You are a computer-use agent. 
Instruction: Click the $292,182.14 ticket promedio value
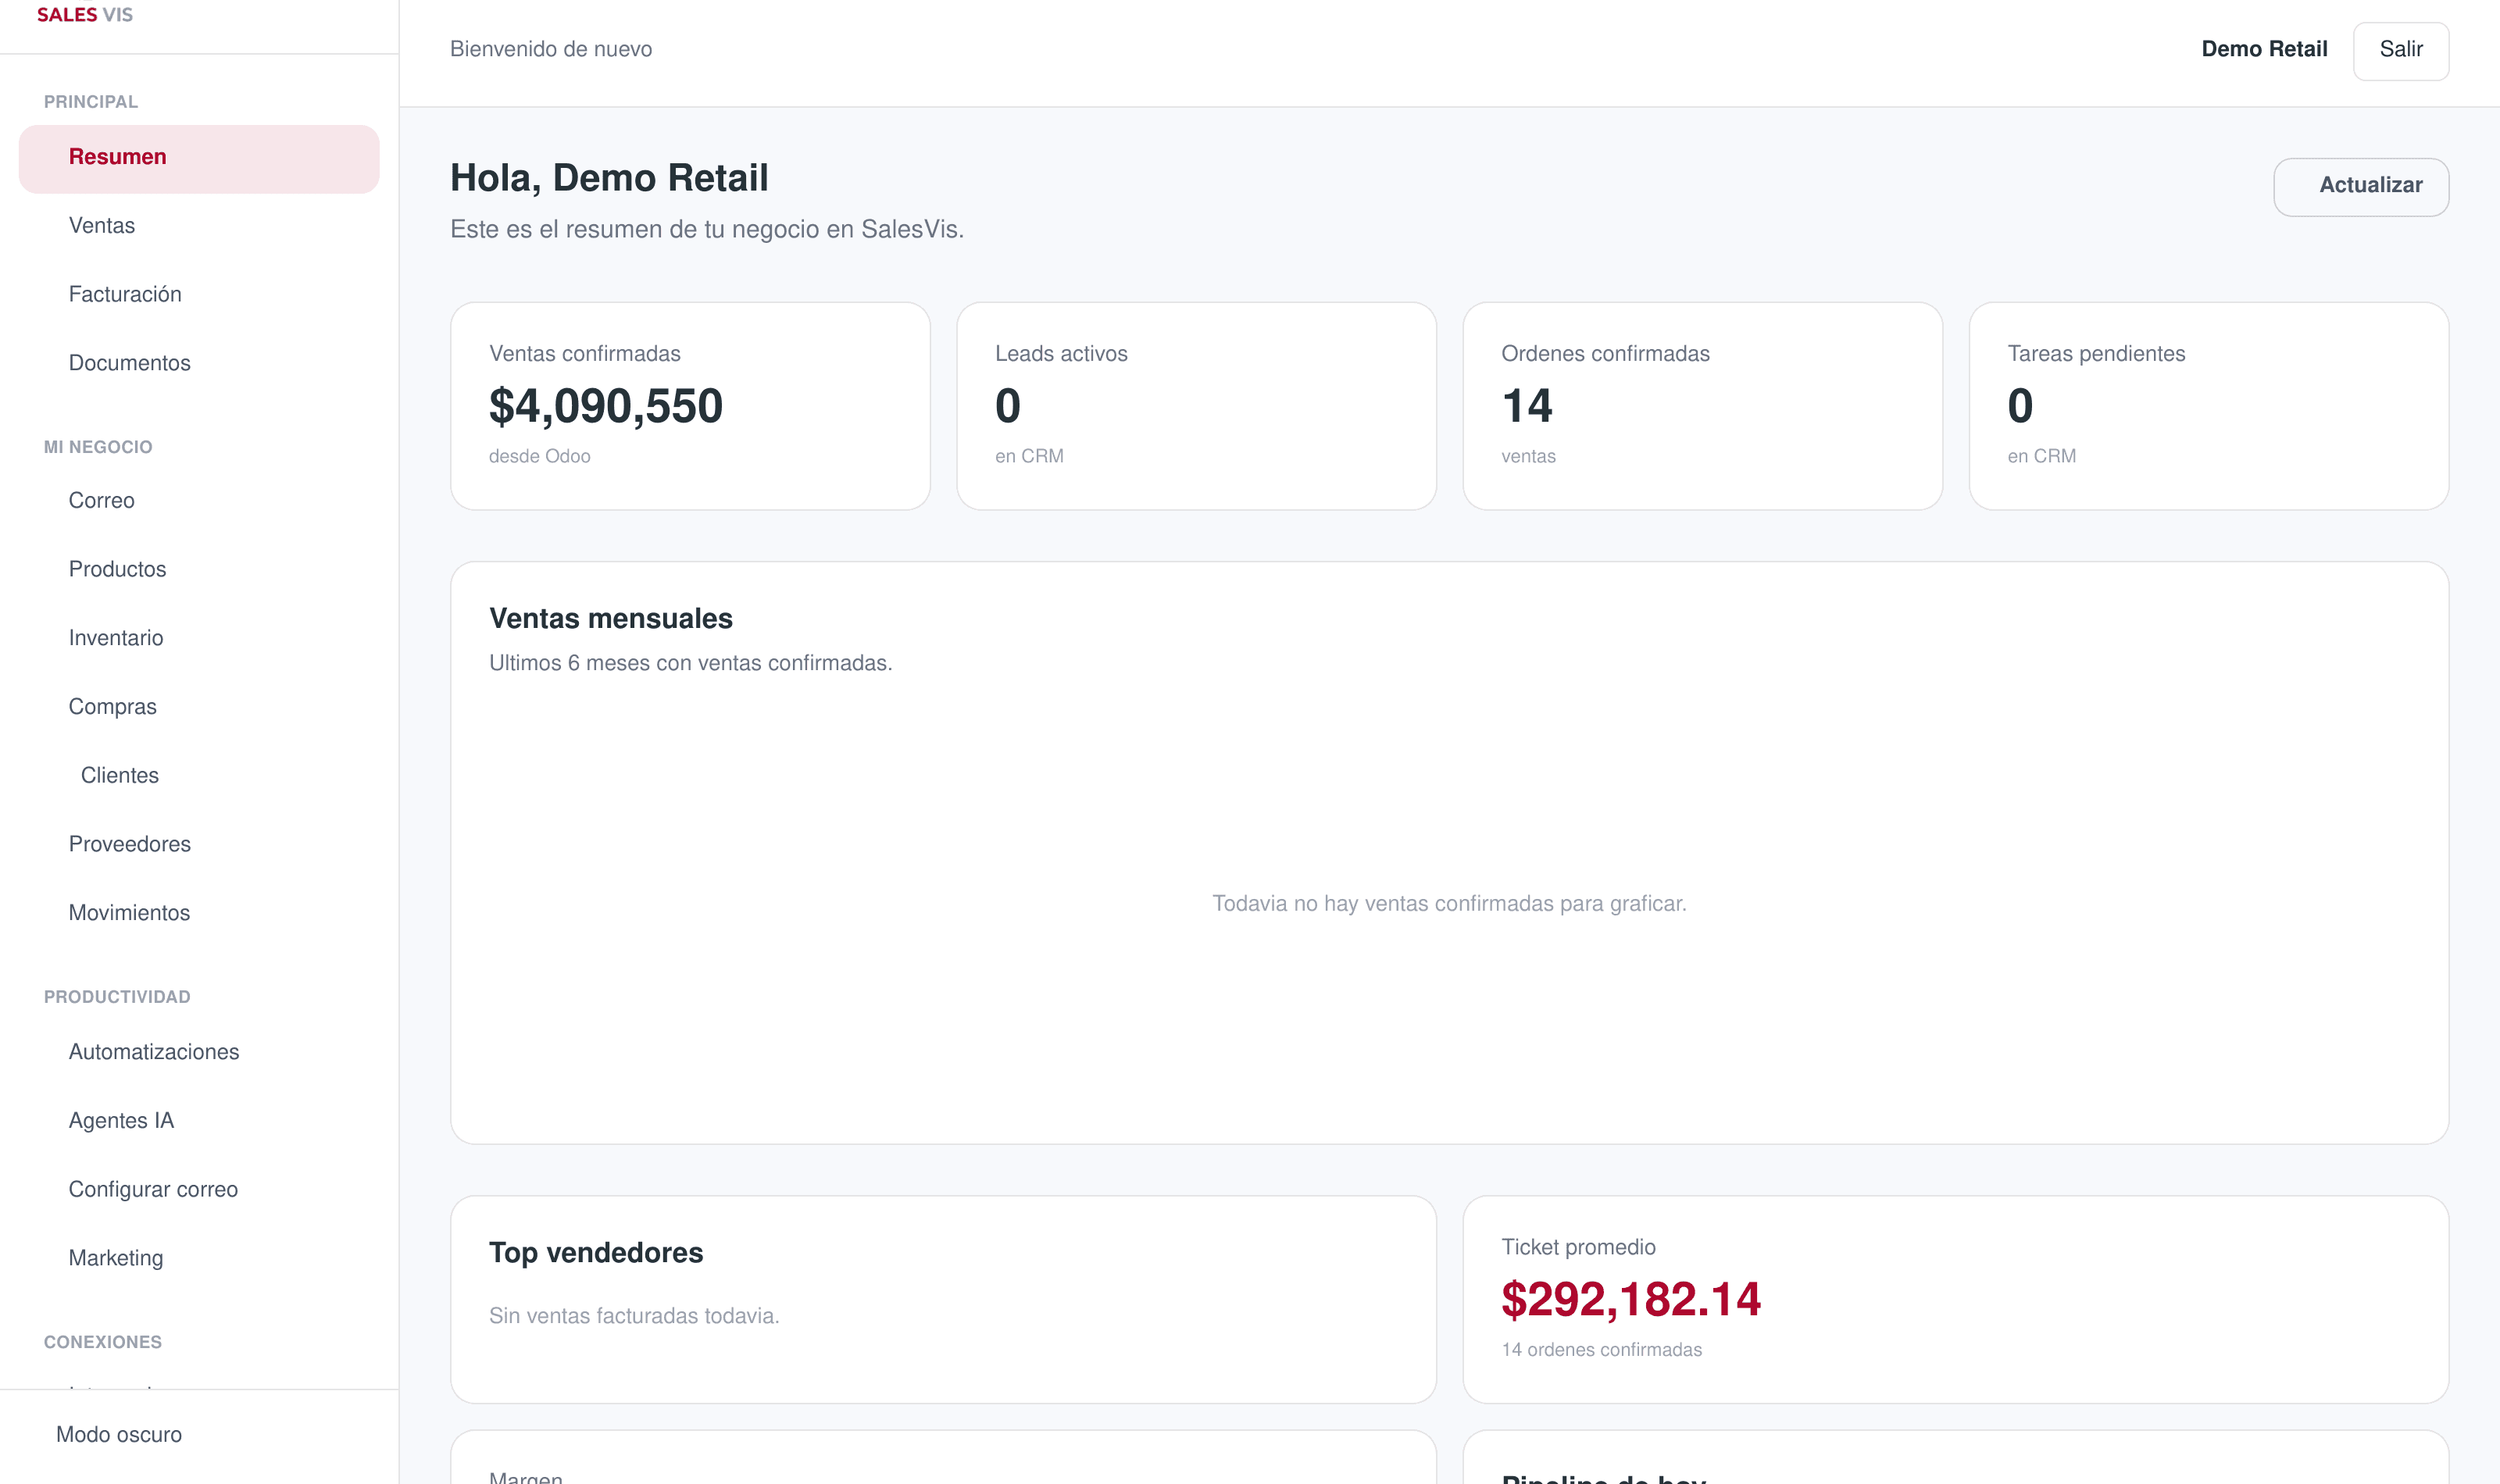1630,1300
